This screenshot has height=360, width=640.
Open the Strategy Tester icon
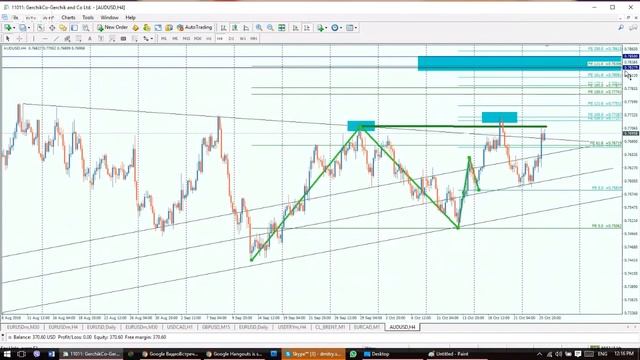pos(86,28)
